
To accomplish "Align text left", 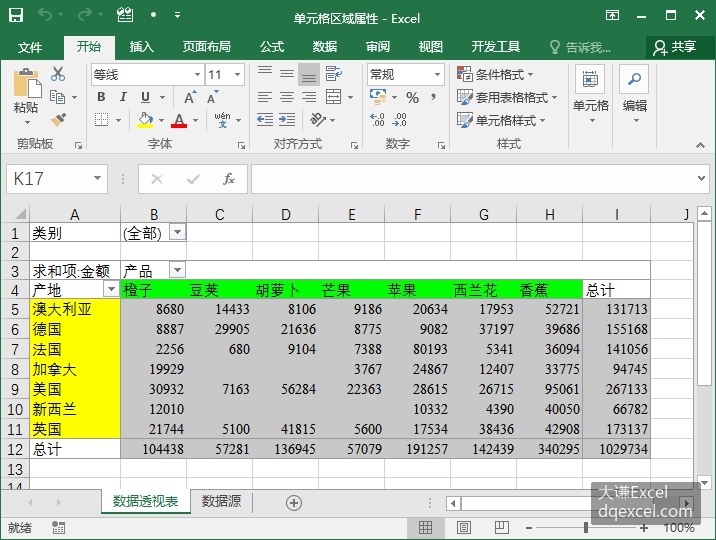I will pyautogui.click(x=265, y=97).
